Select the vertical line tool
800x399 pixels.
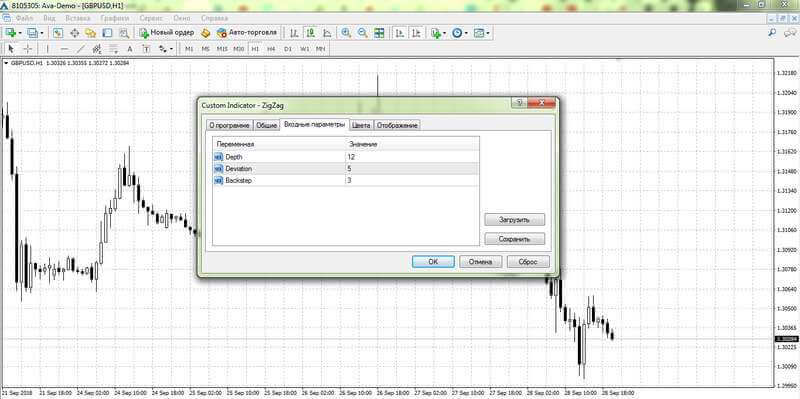click(x=47, y=49)
